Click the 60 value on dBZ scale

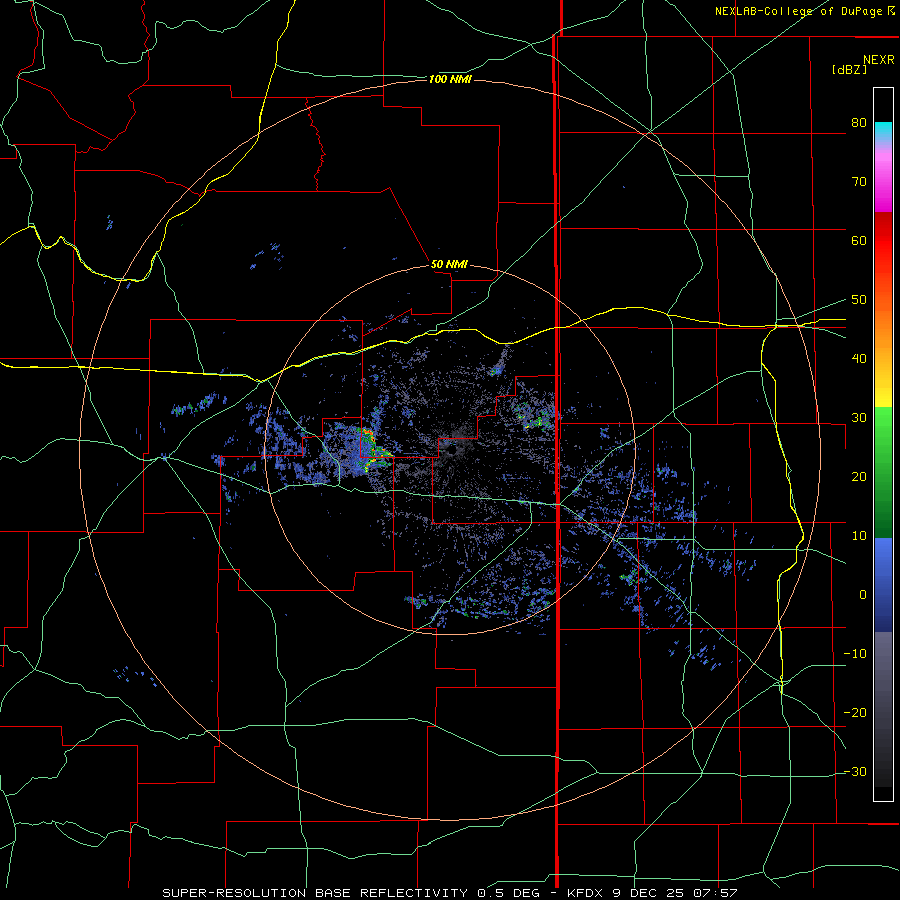[859, 240]
